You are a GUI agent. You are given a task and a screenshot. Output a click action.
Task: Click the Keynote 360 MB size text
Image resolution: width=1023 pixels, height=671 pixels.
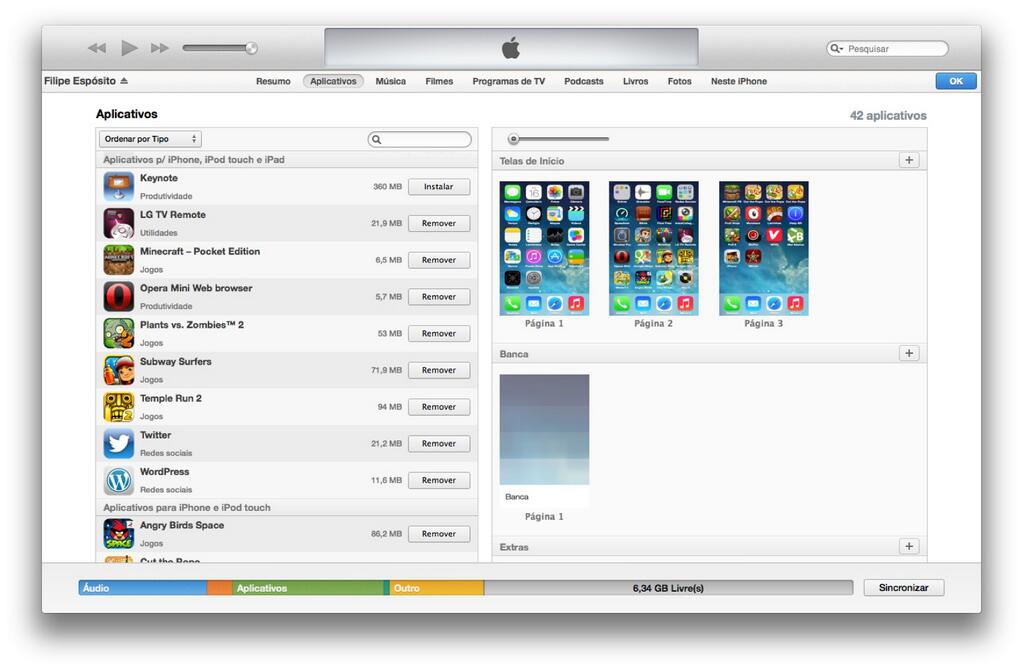(x=388, y=187)
